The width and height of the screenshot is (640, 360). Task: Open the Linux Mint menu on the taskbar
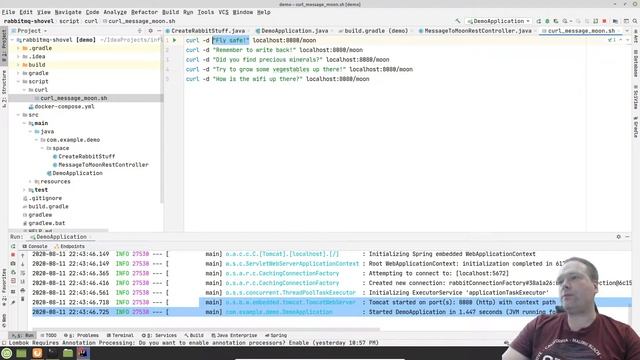click(x=7, y=353)
